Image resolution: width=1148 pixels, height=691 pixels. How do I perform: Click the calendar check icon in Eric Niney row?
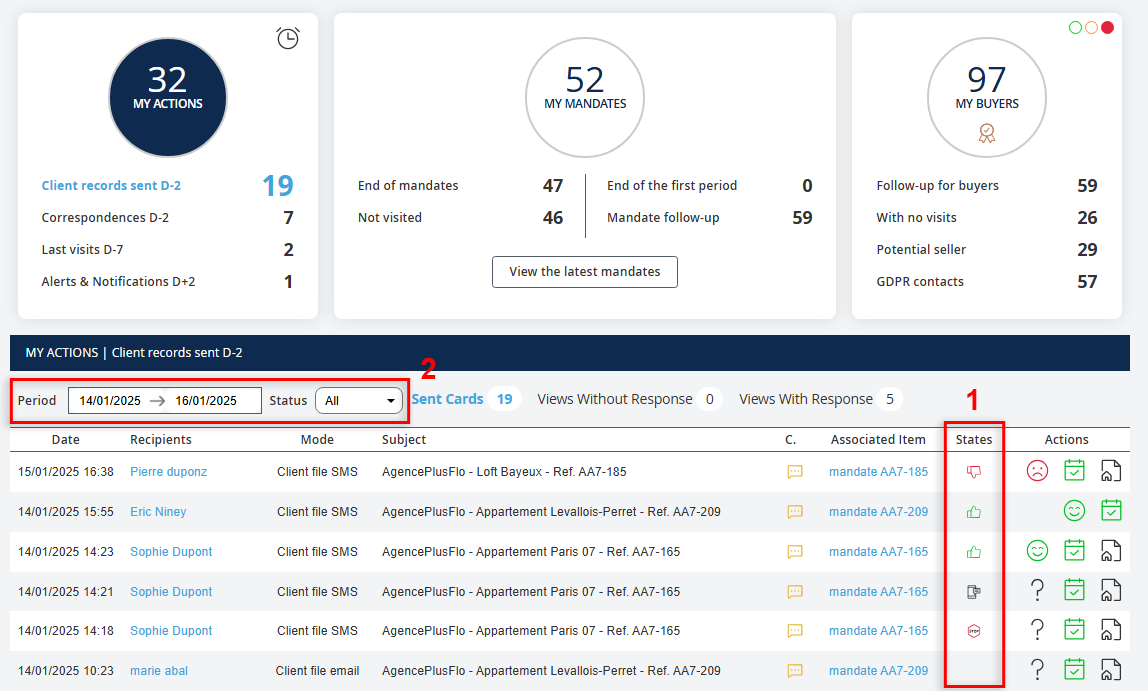pyautogui.click(x=1111, y=511)
